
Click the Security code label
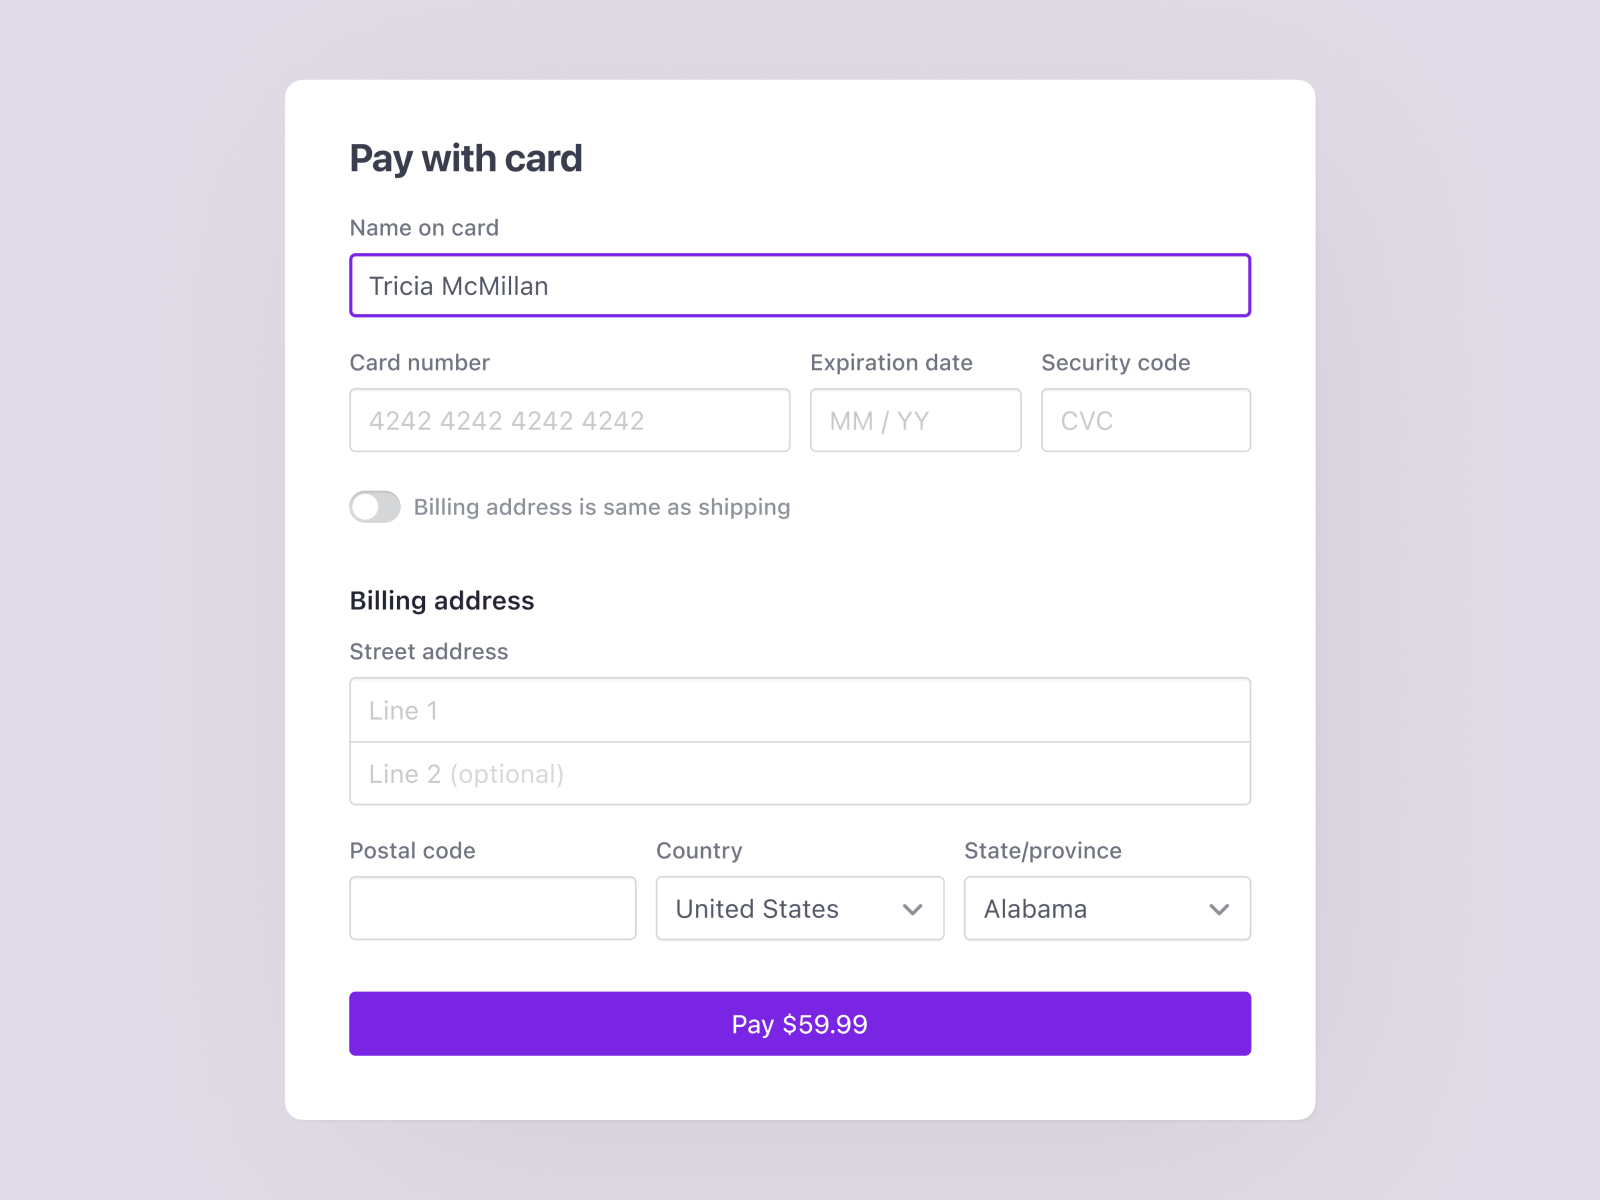click(1115, 362)
